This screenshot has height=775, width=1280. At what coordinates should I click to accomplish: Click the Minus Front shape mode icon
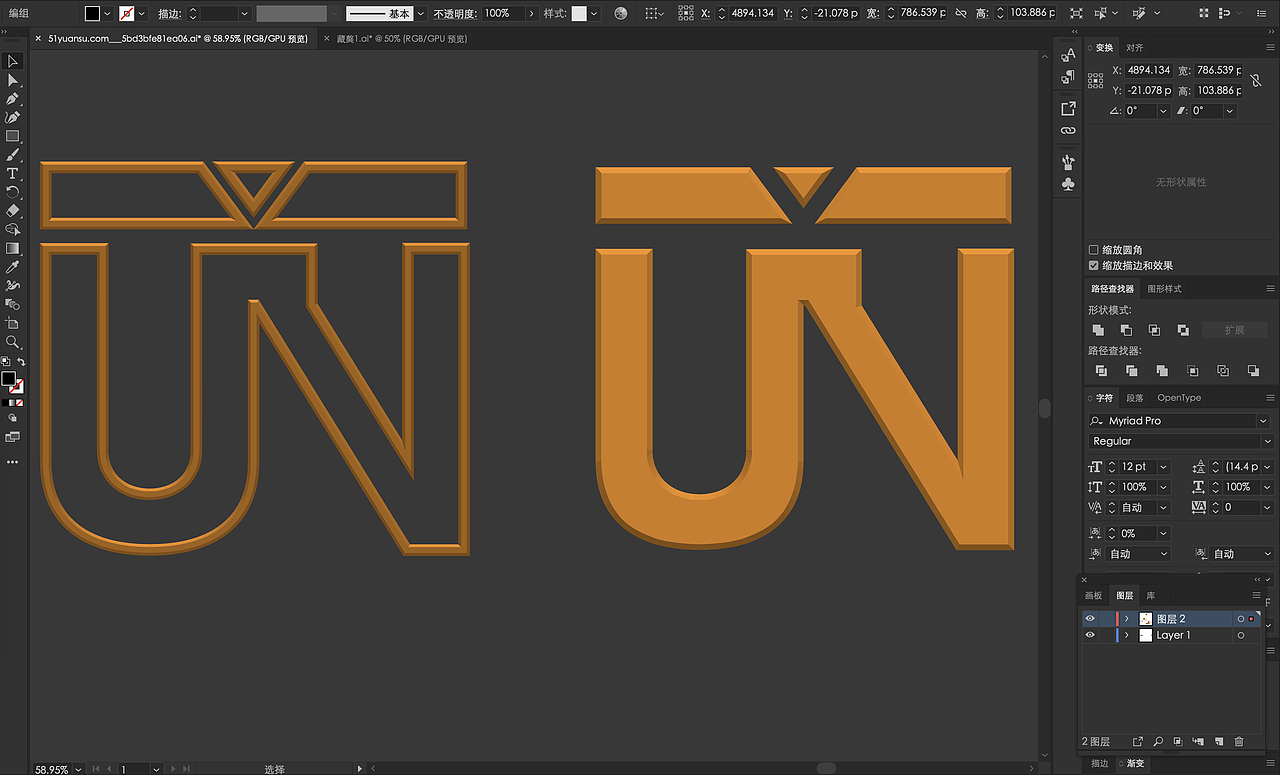[x=1126, y=330]
